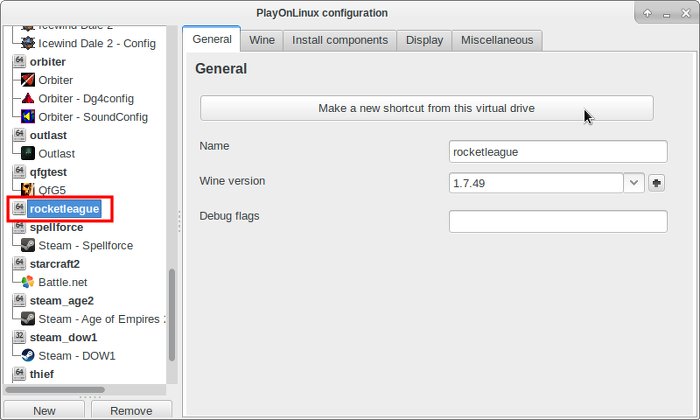Select the outlast virtual drive

(x=48, y=135)
